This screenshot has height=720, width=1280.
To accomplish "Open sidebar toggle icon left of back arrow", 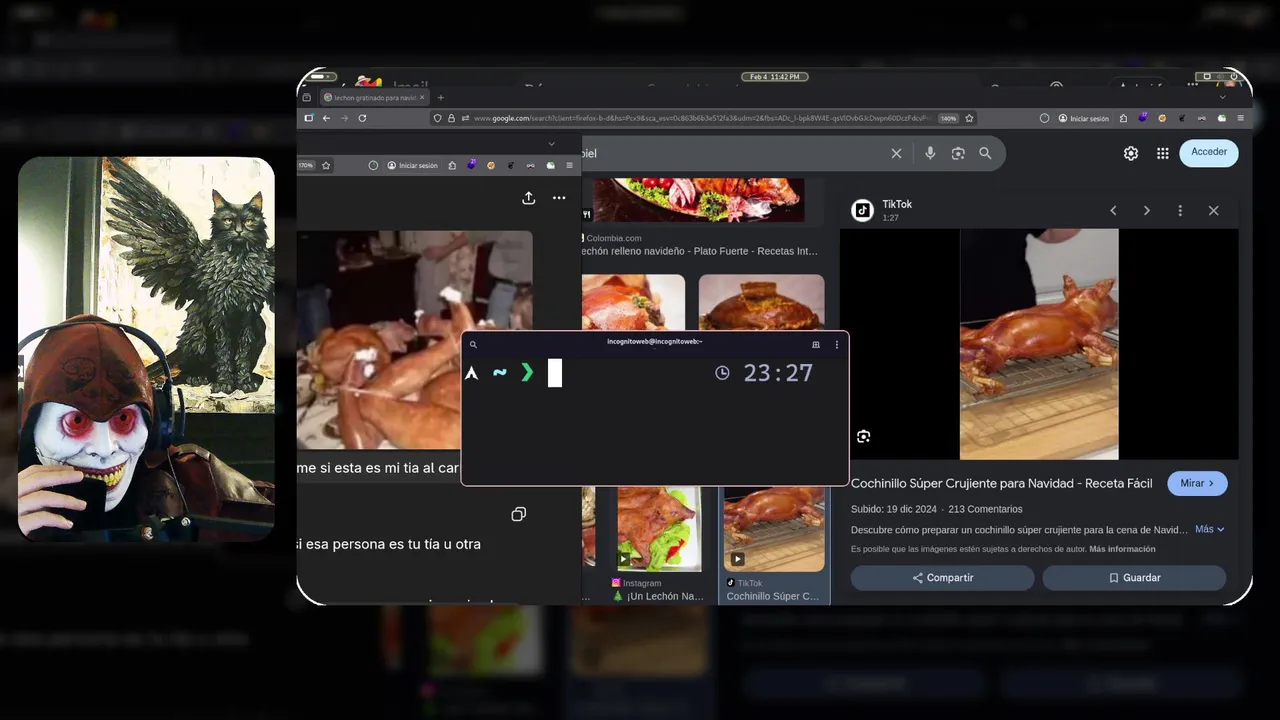I will coord(309,118).
